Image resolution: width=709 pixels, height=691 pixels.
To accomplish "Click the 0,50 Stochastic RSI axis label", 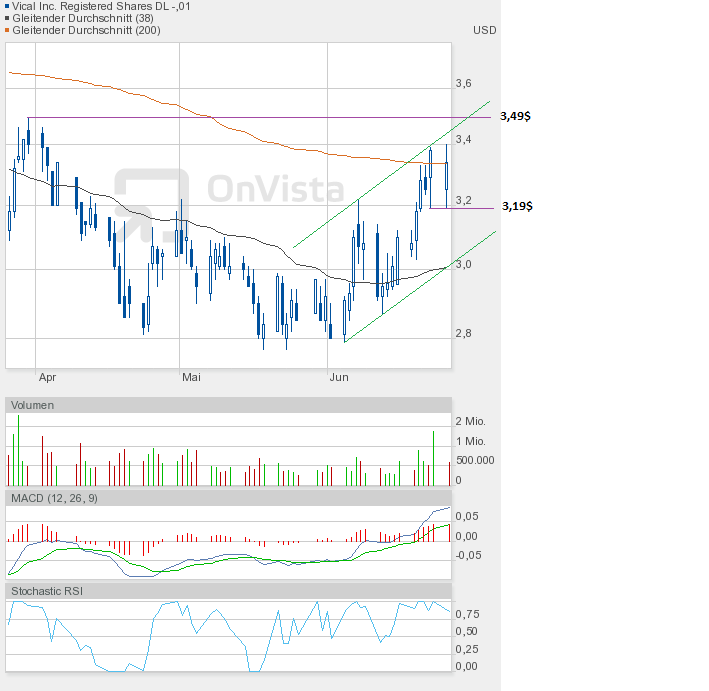I will [467, 631].
